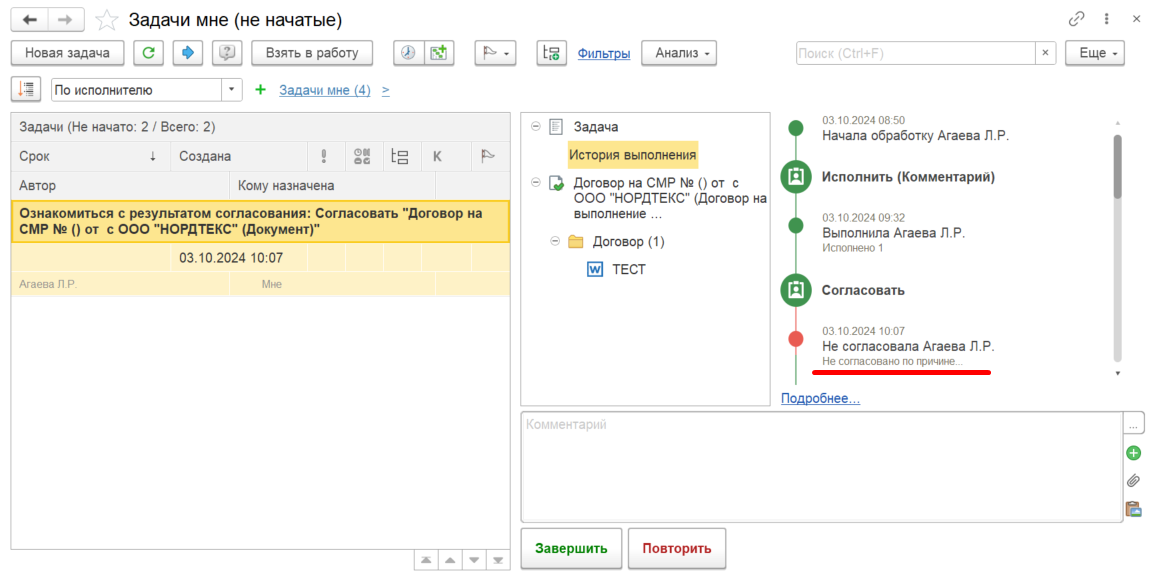
Task: Click the green plus icon beside the comment field
Action: click(x=1133, y=453)
